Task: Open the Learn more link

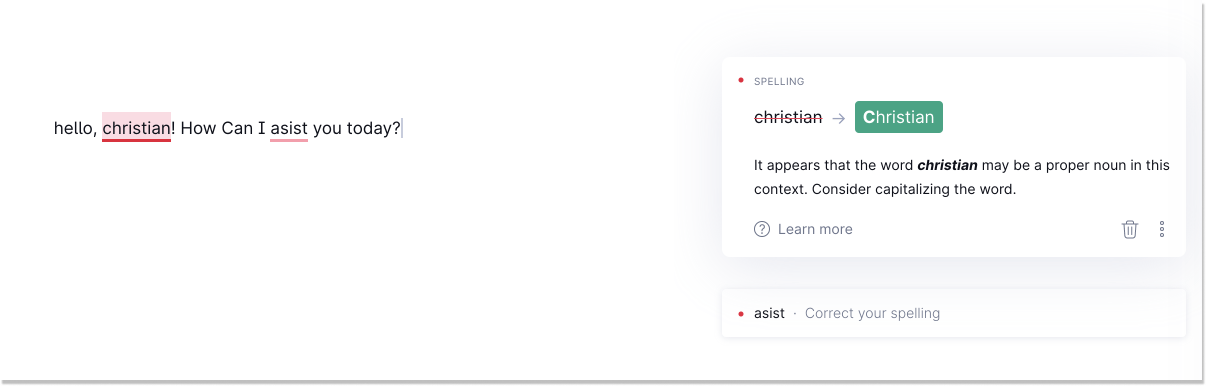Action: (815, 229)
